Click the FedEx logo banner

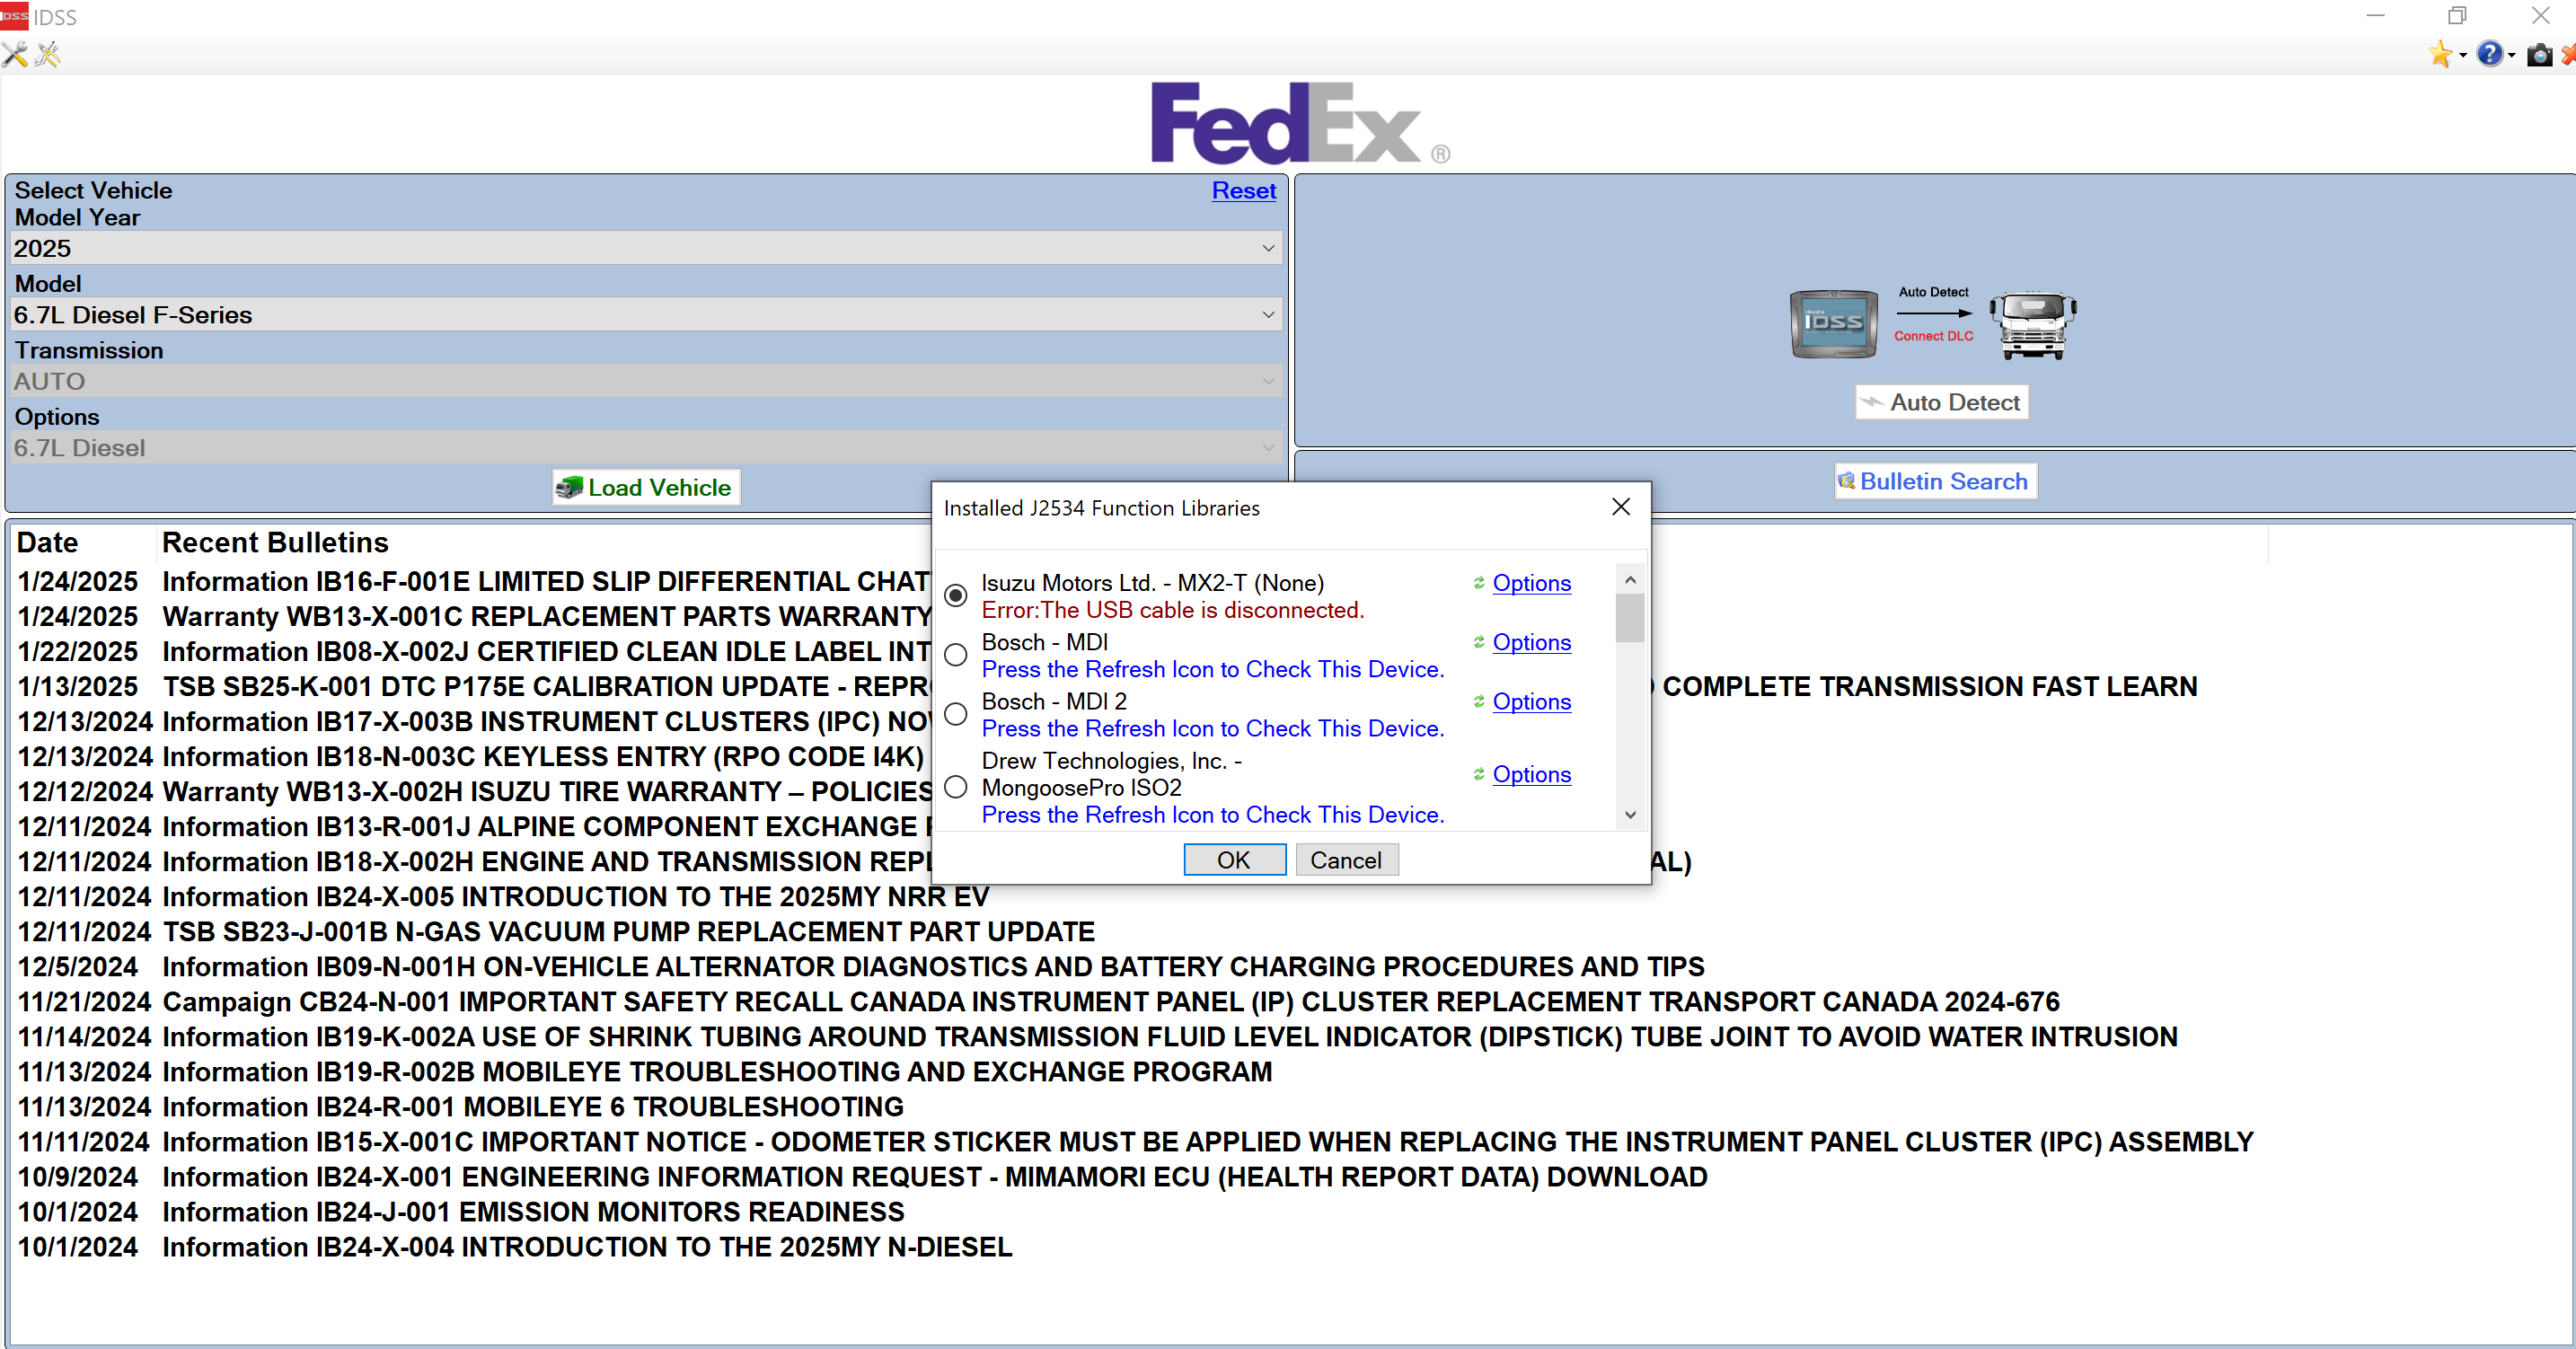(x=1299, y=123)
